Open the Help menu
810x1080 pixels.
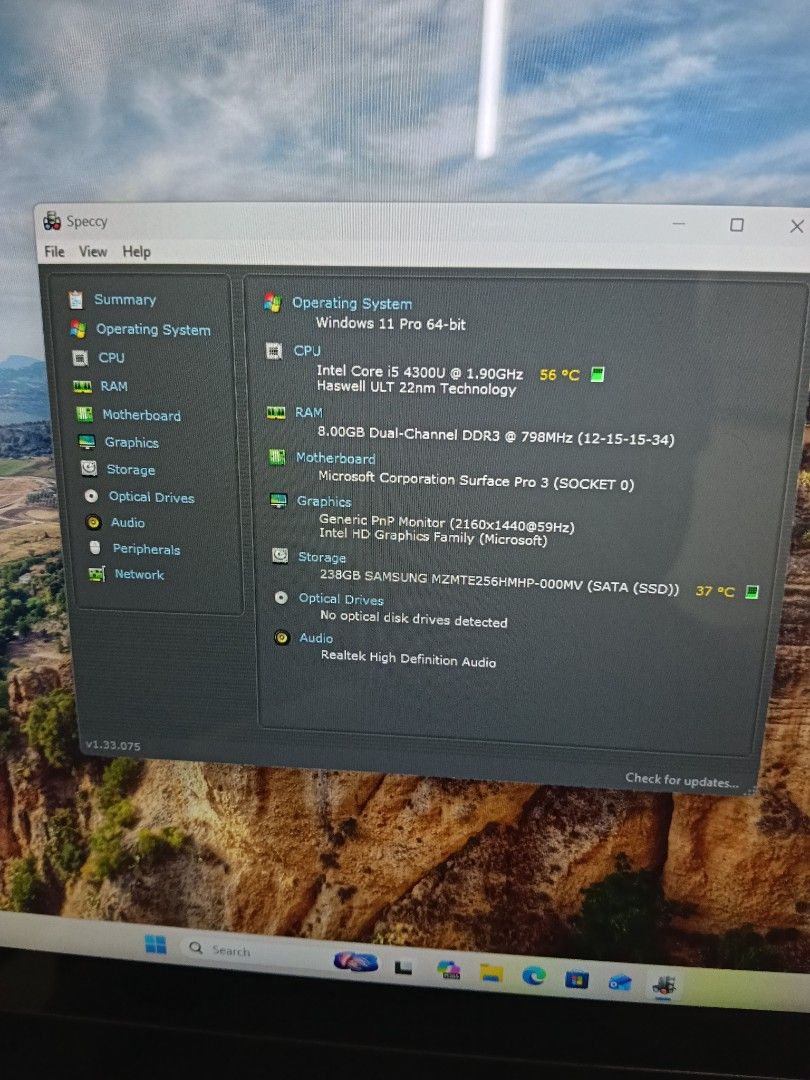[136, 252]
